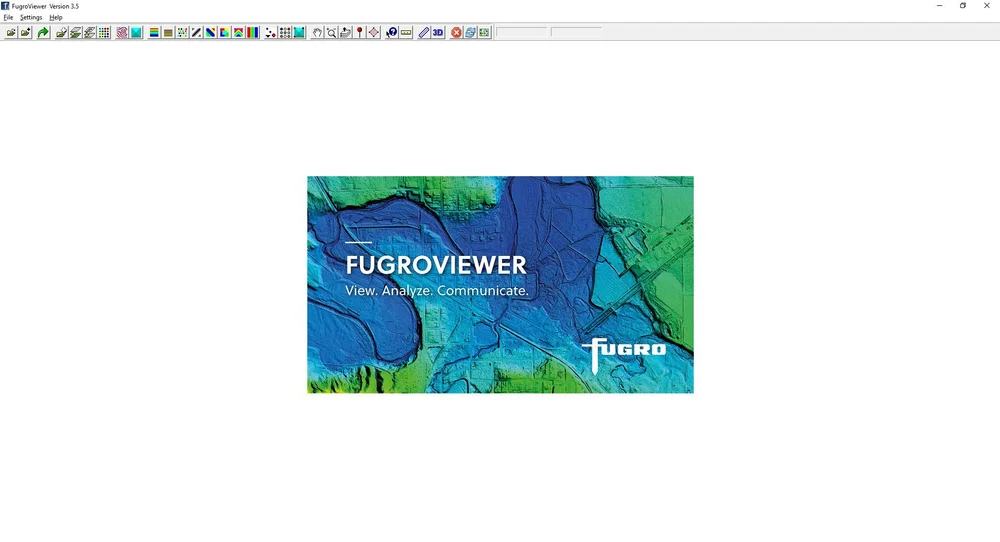This screenshot has width=1000, height=542.
Task: Click the layer with up arrow icon
Action: tap(345, 33)
